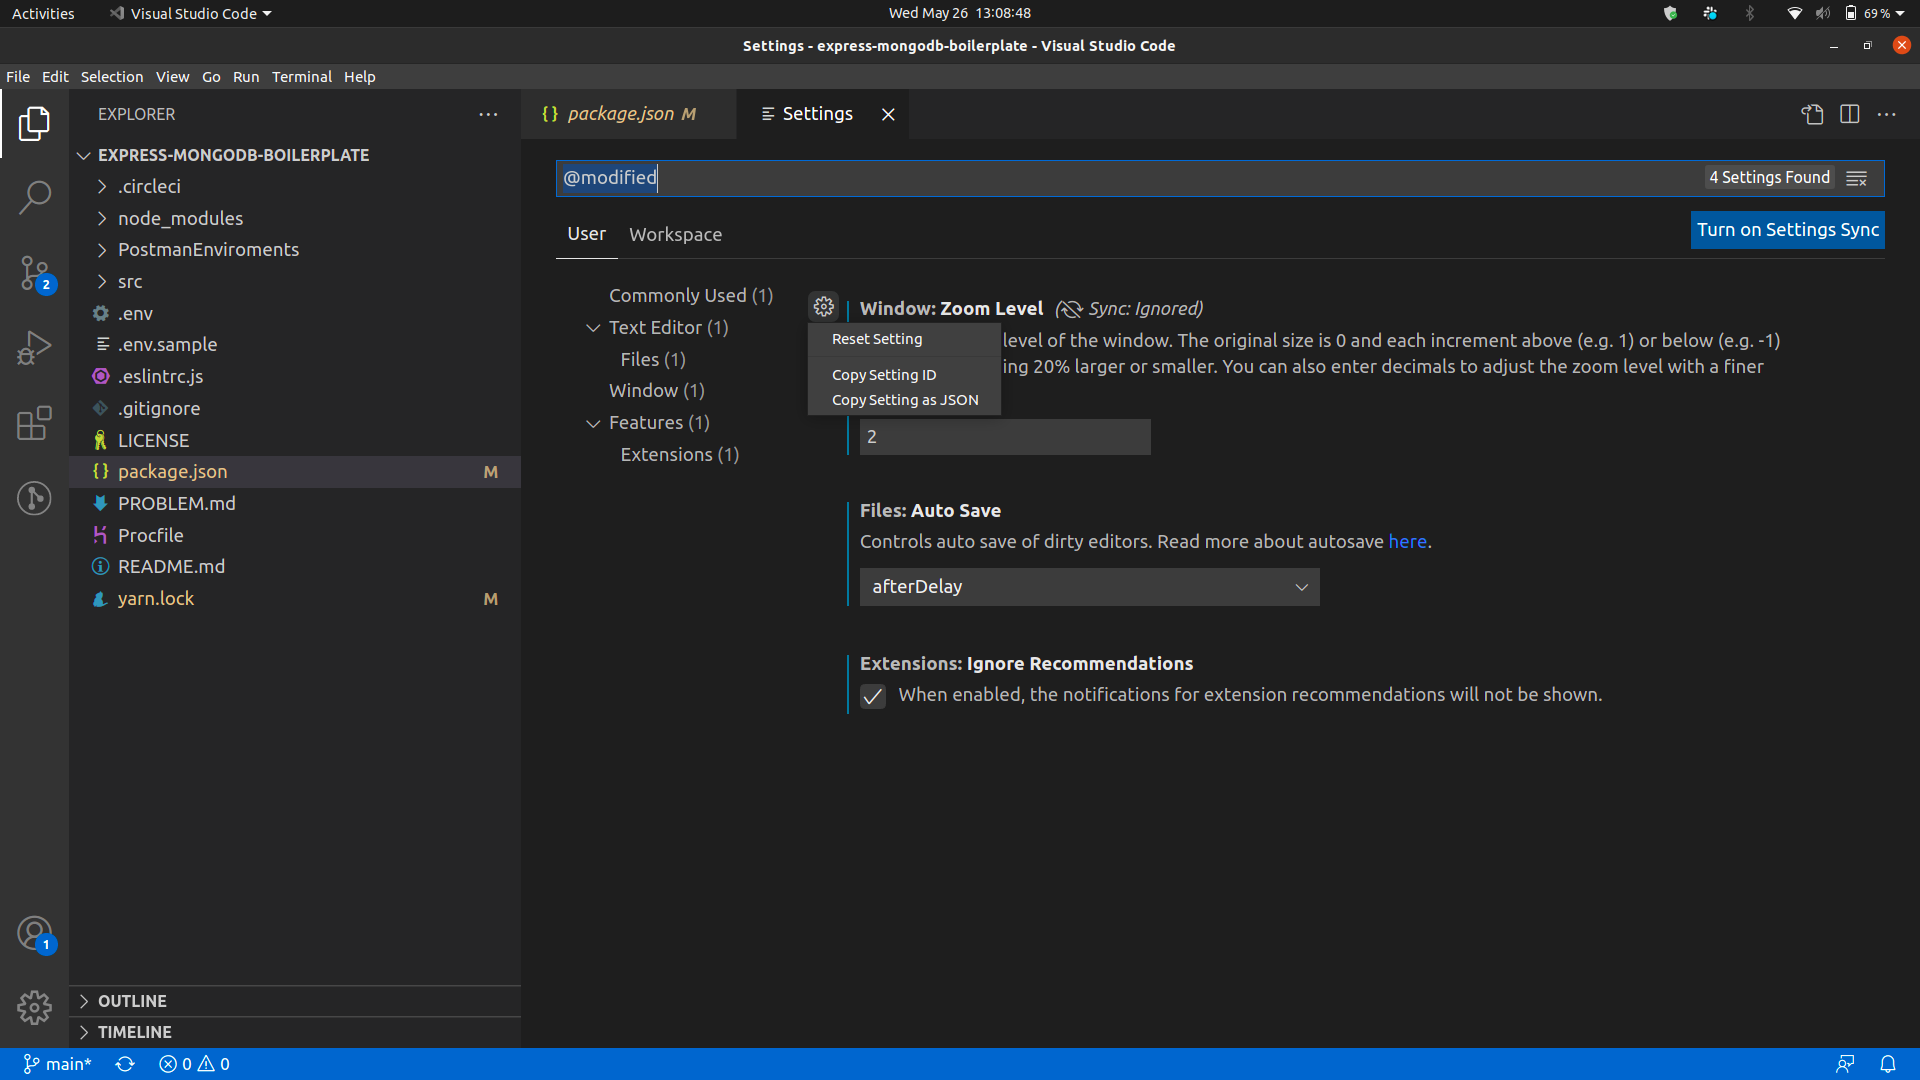Viewport: 1920px width, 1080px height.
Task: Choose Reset Setting from context menu
Action: pos(877,339)
